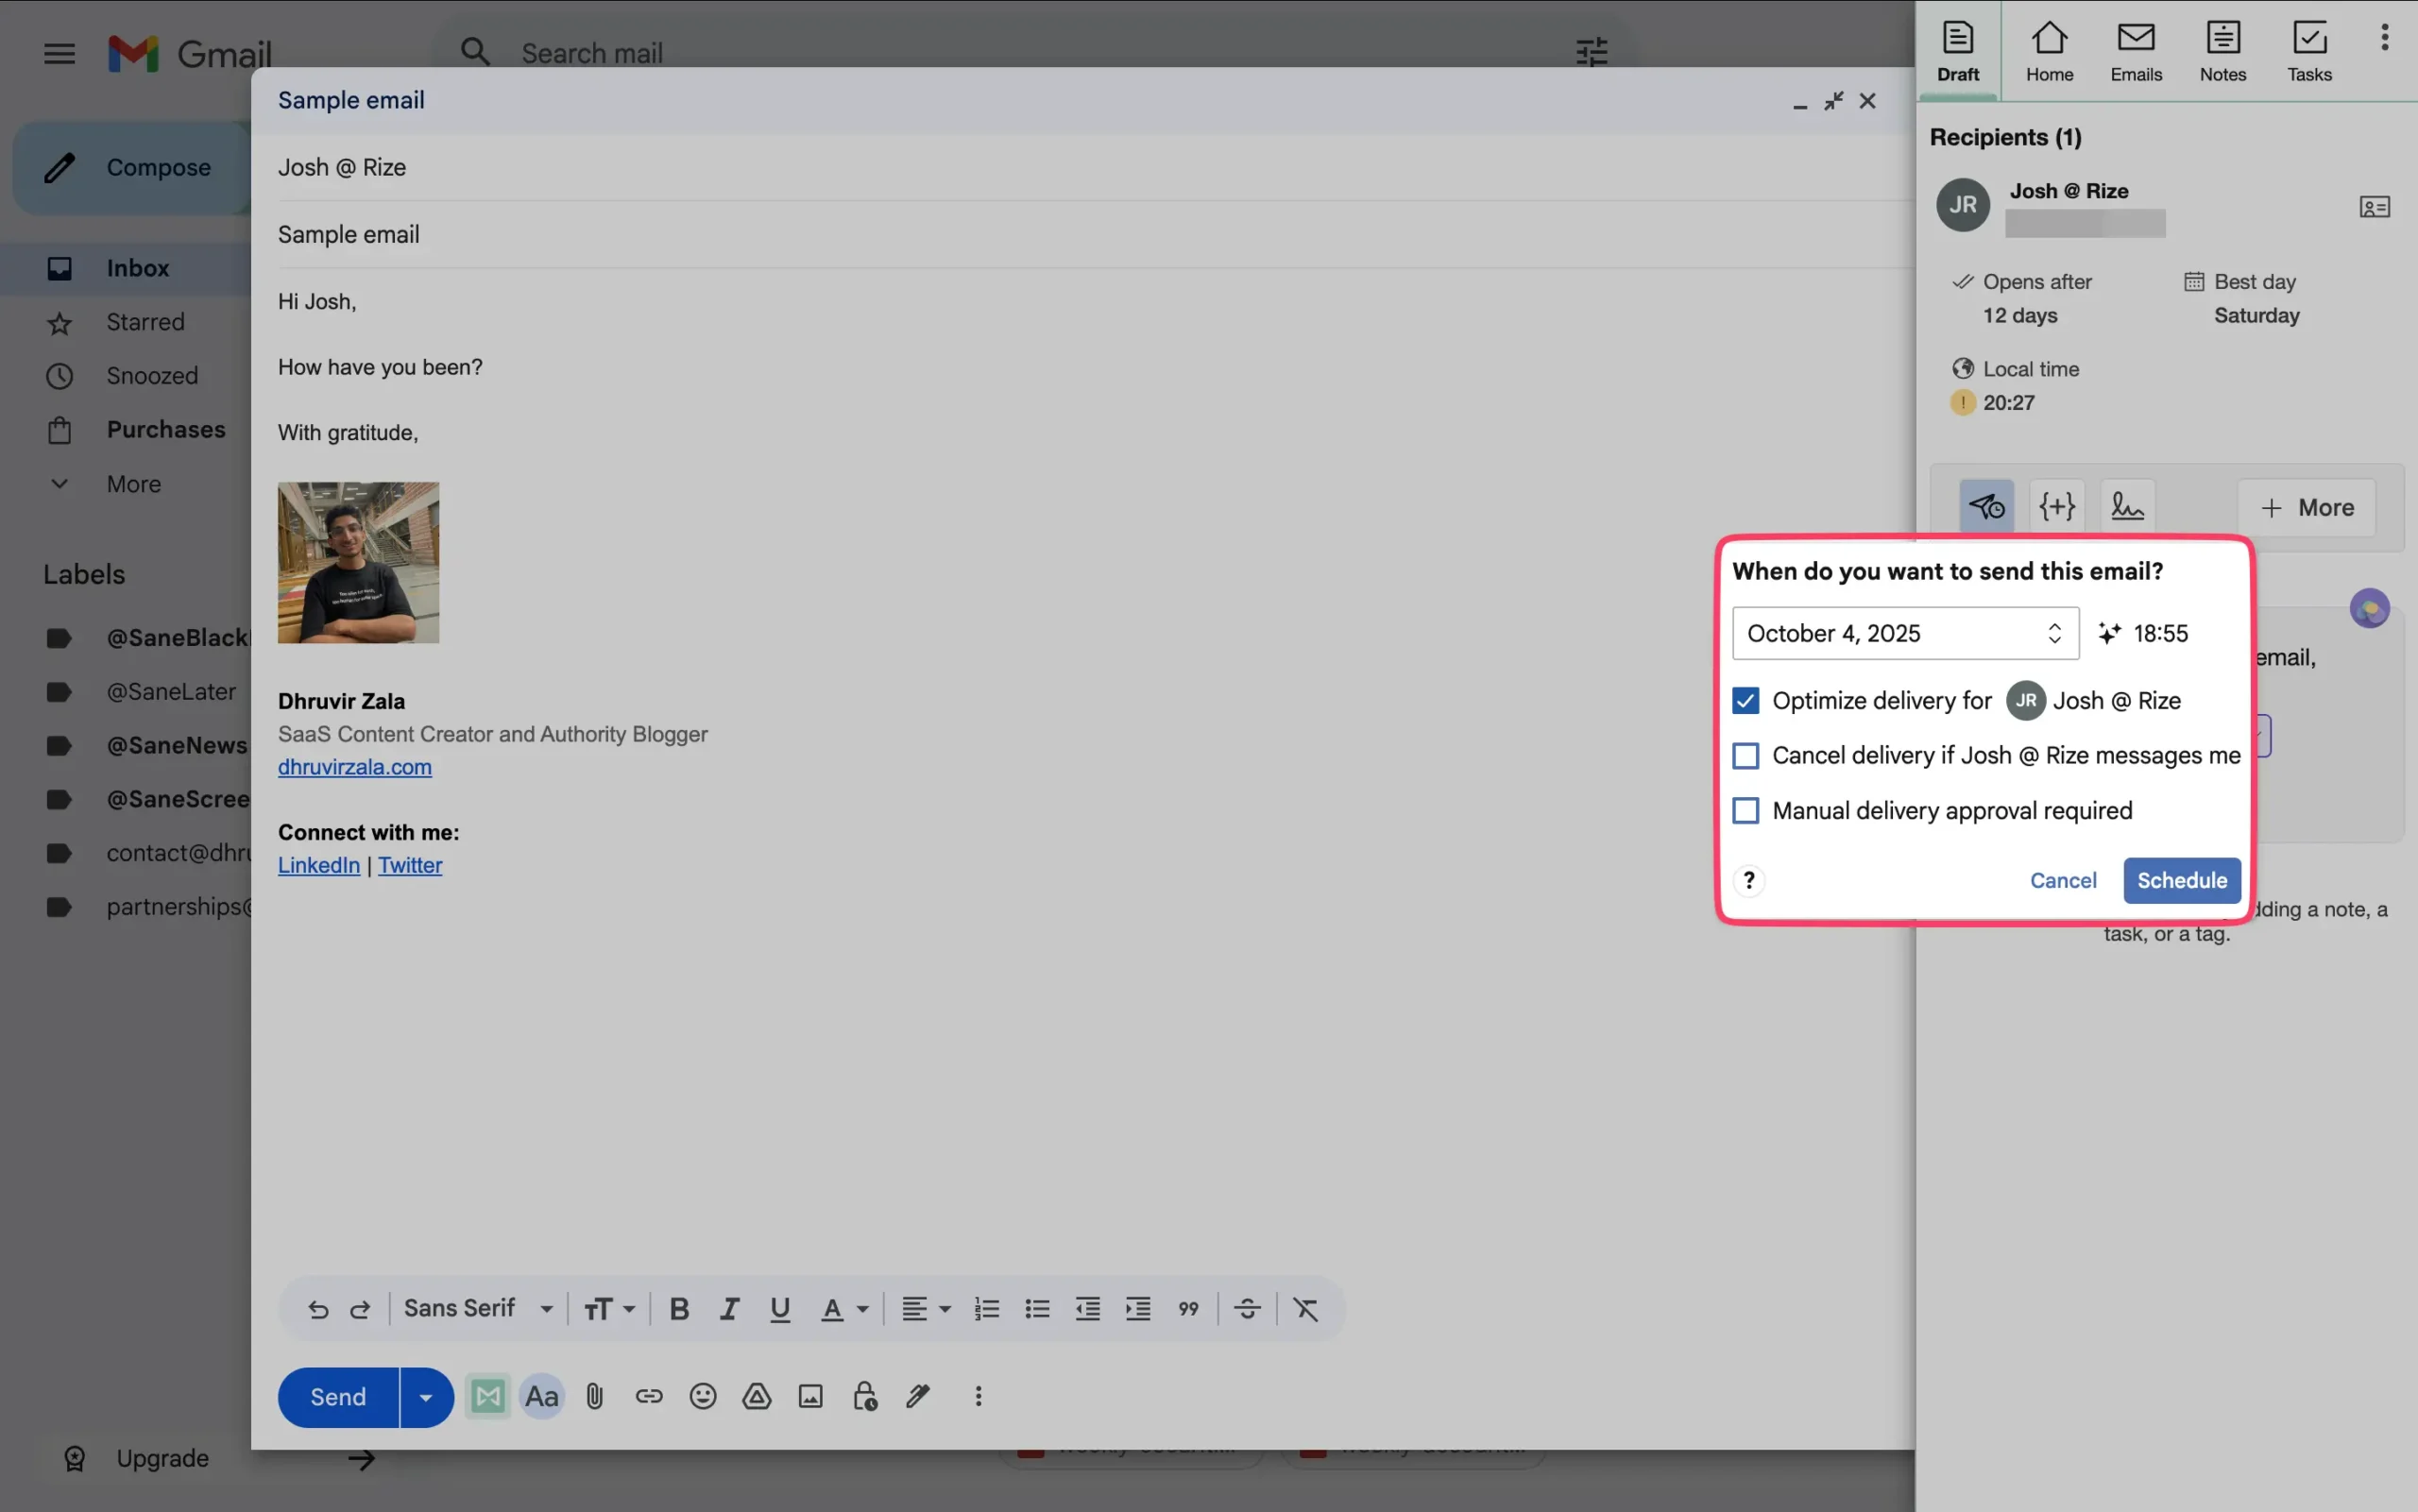Open the Sans Serif font dropdown
This screenshot has height=1512, width=2418.
click(478, 1309)
